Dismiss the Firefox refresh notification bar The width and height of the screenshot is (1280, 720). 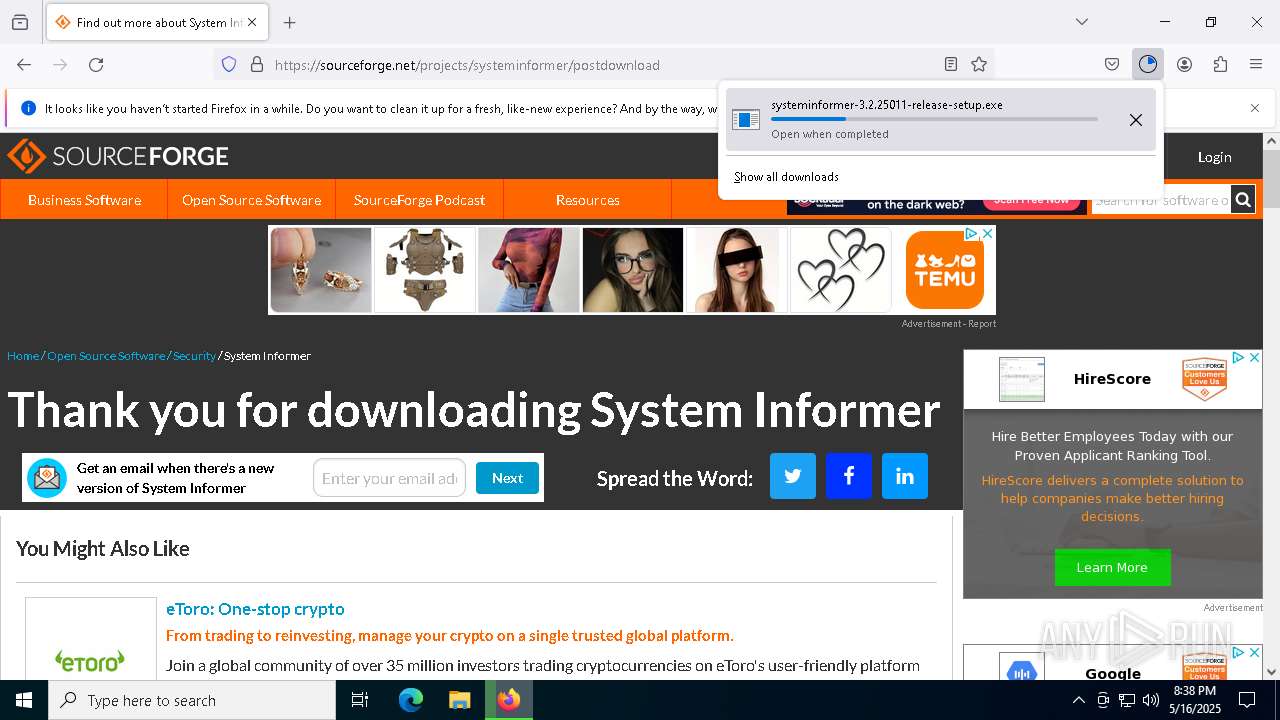click(1255, 108)
